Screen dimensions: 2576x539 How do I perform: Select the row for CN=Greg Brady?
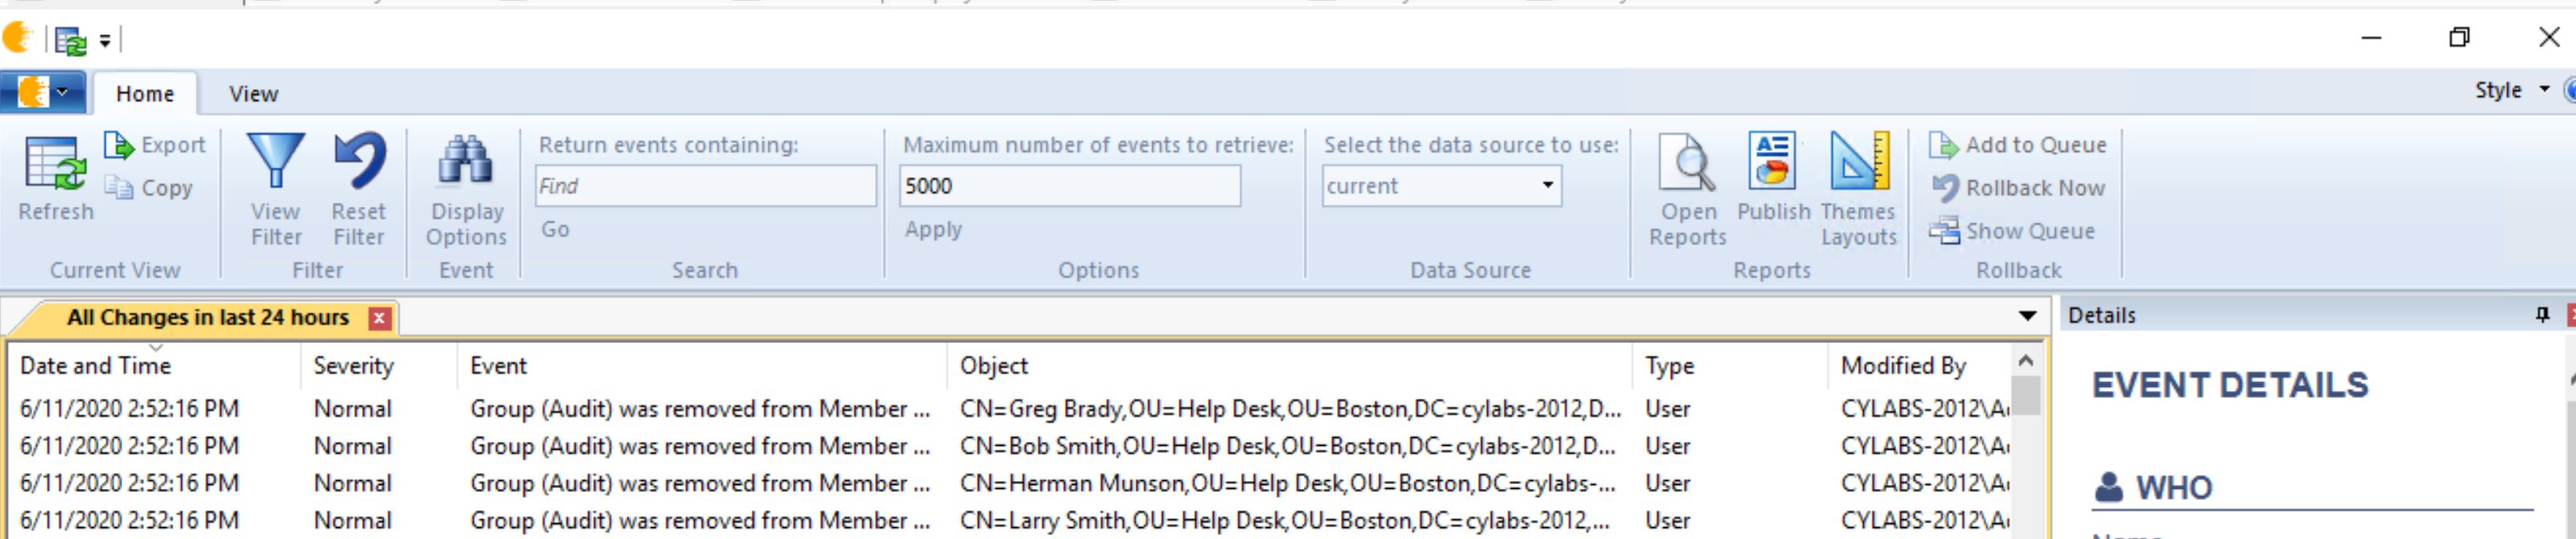click(1010, 409)
